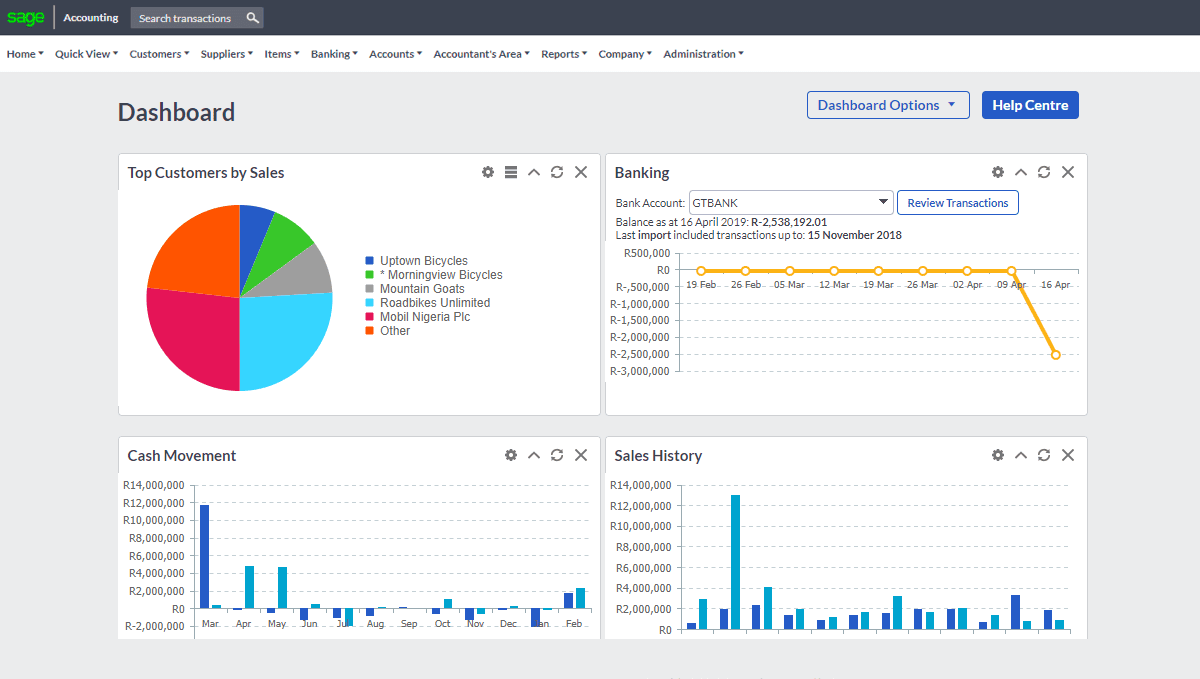Refresh the Cash Movement widget
Image resolution: width=1200 pixels, height=679 pixels.
click(556, 455)
